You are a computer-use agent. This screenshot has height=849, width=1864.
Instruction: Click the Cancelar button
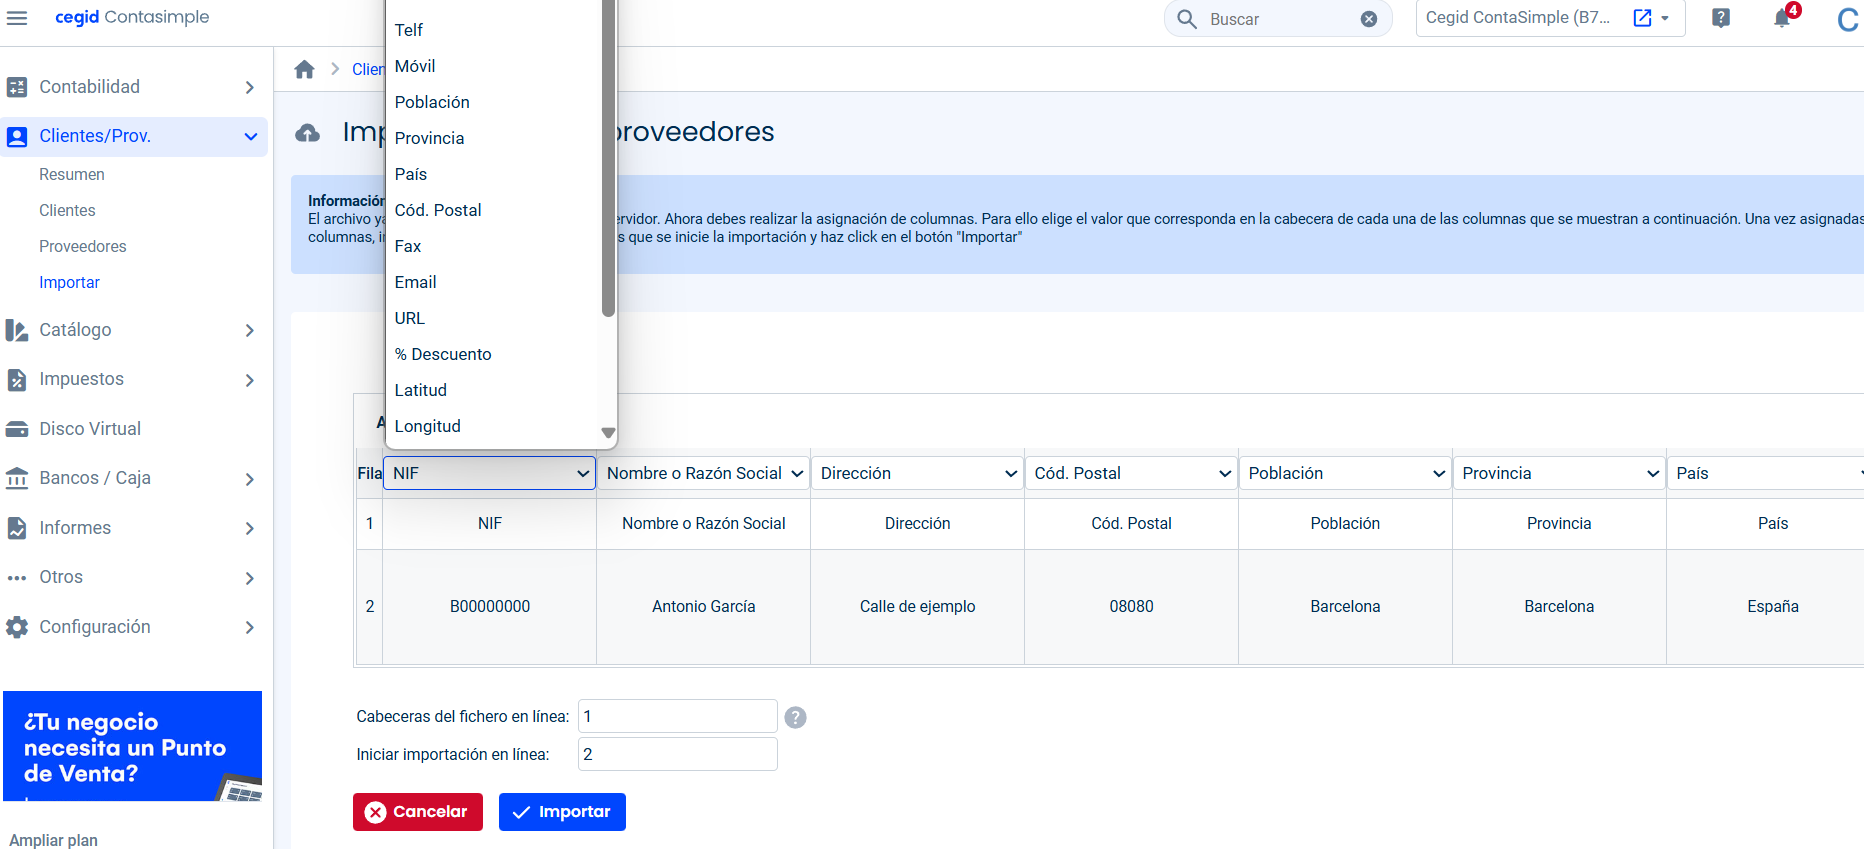tap(418, 812)
